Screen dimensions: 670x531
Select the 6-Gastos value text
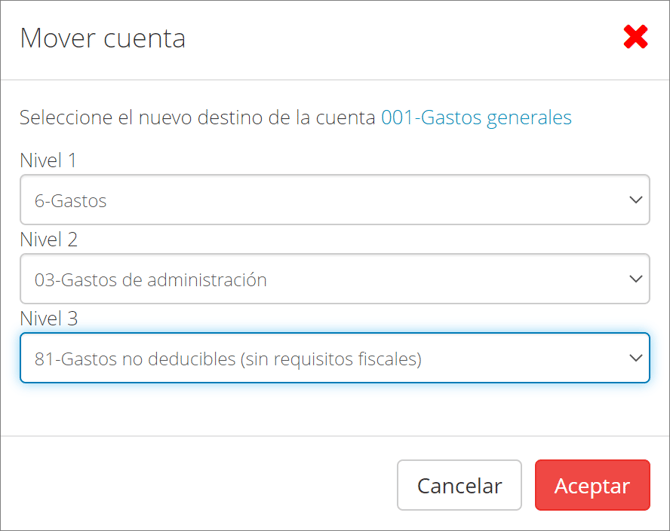tap(71, 200)
